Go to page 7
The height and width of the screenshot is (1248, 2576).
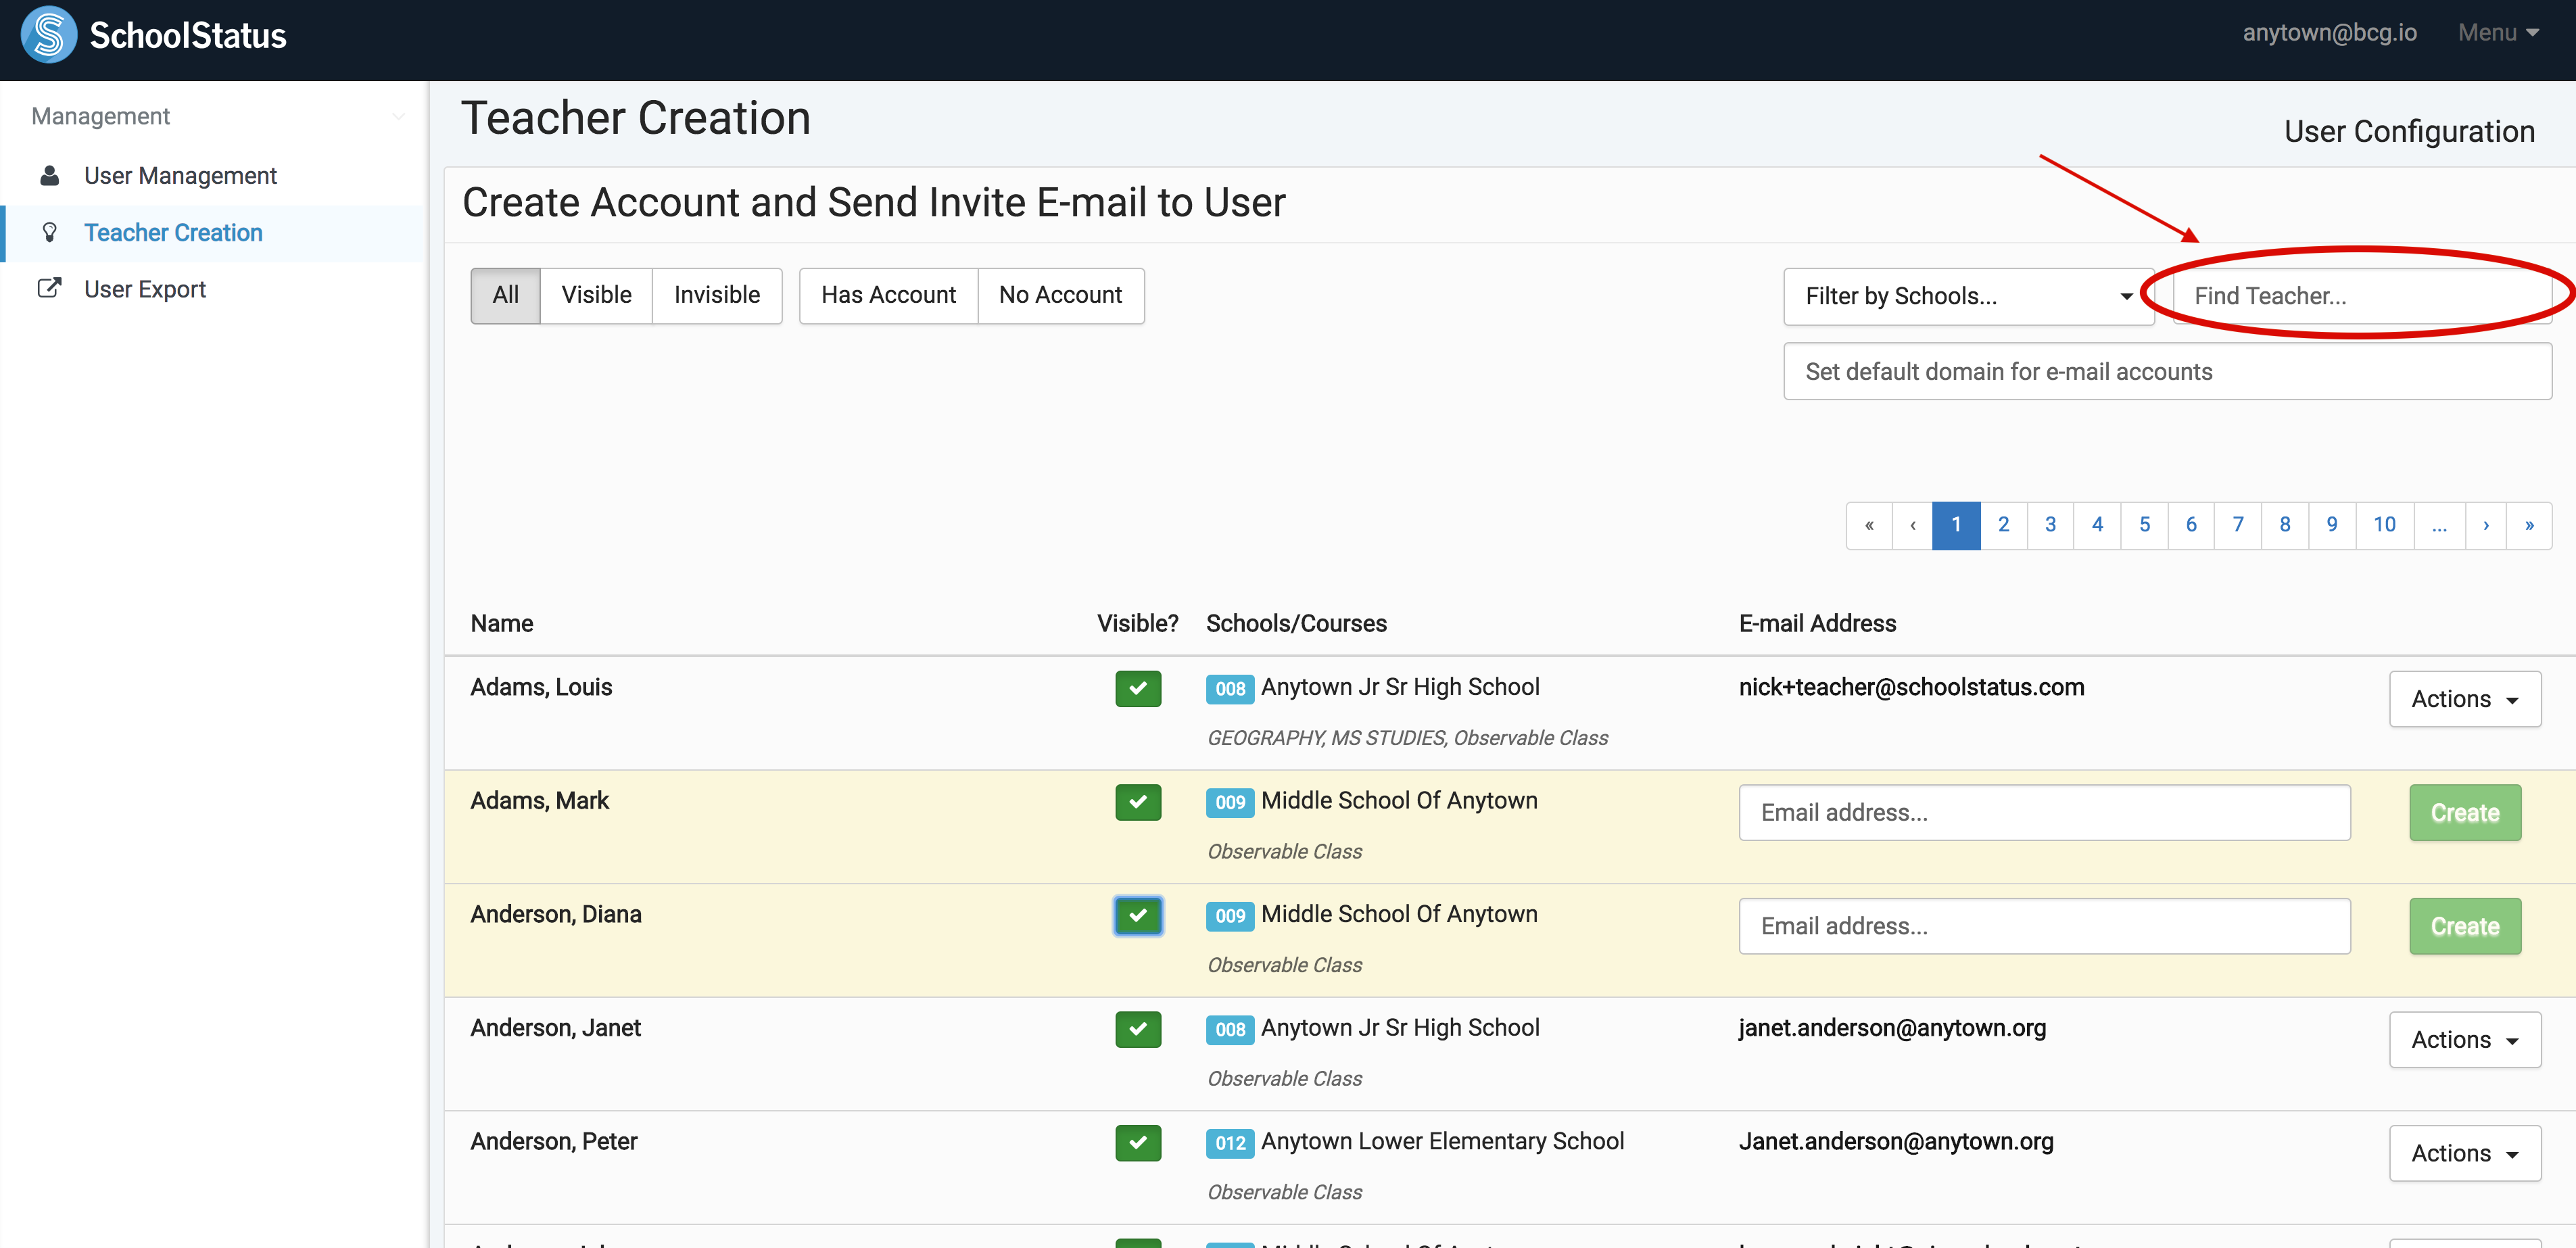pos(2238,525)
